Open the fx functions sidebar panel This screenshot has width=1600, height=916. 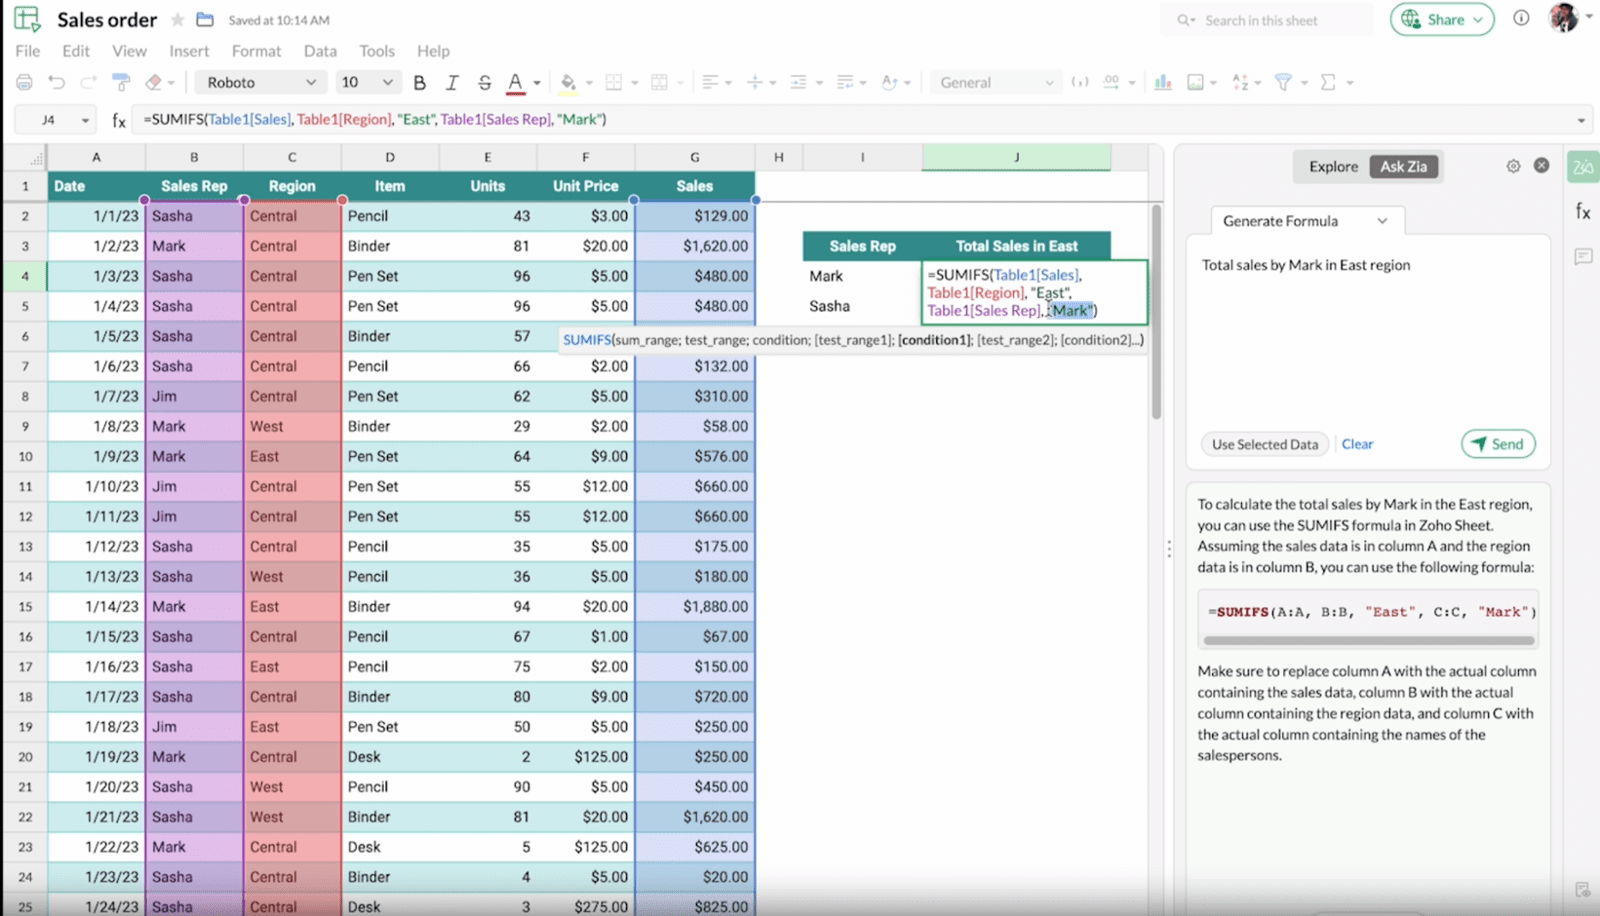pos(1583,211)
